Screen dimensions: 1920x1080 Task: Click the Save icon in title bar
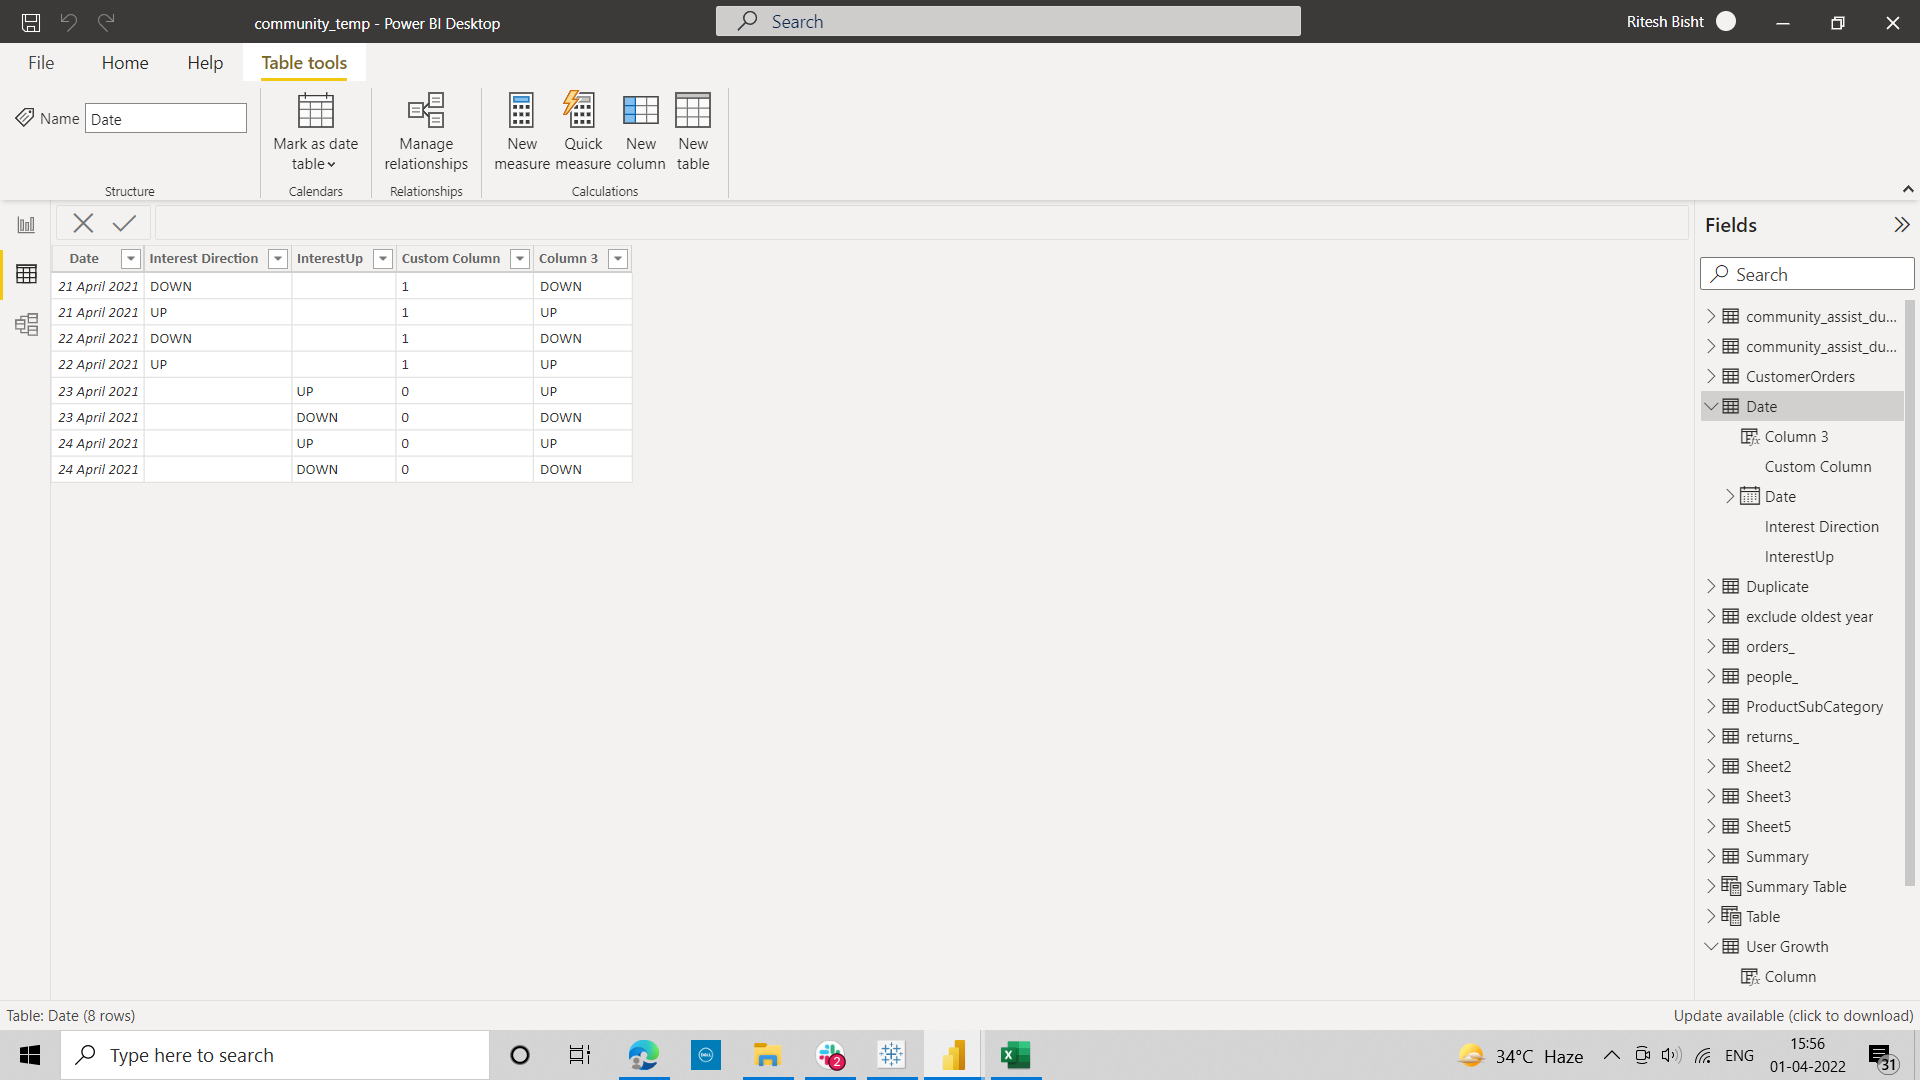31,21
